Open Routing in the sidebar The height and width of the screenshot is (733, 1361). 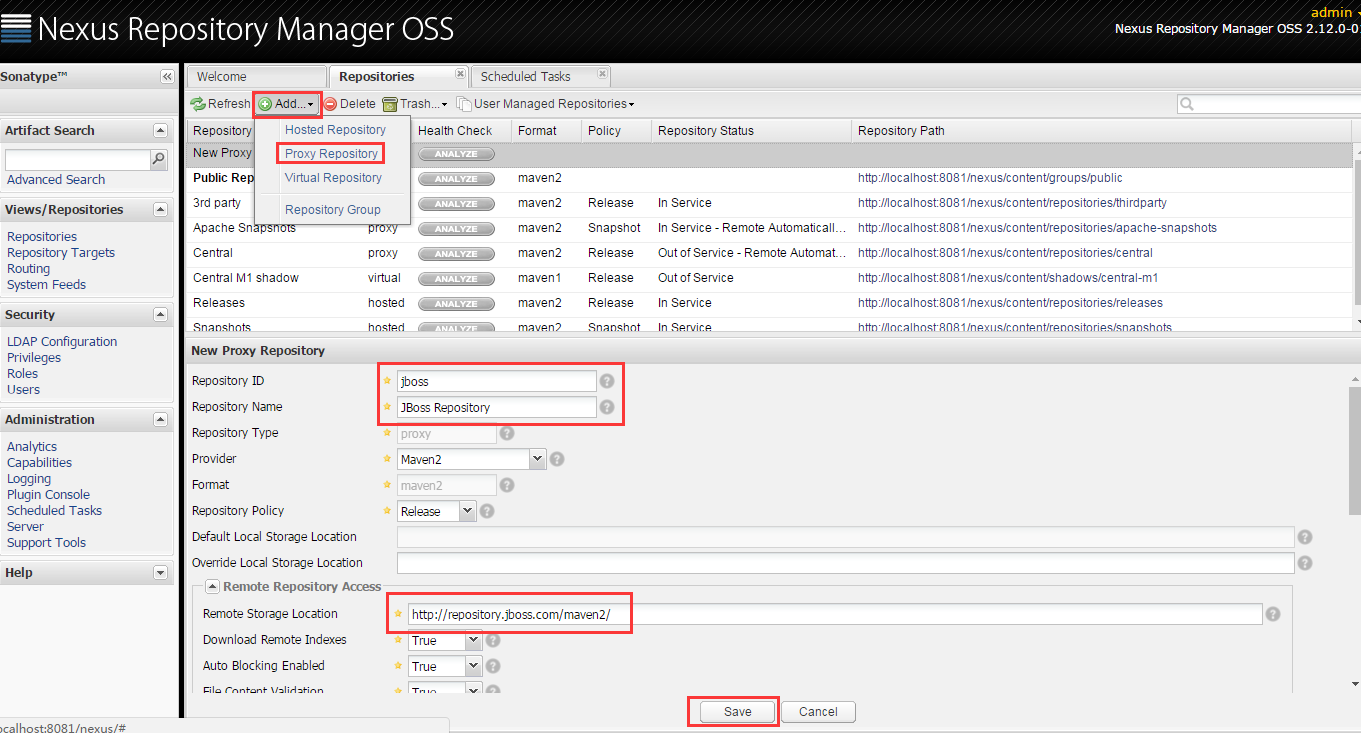click(x=28, y=269)
